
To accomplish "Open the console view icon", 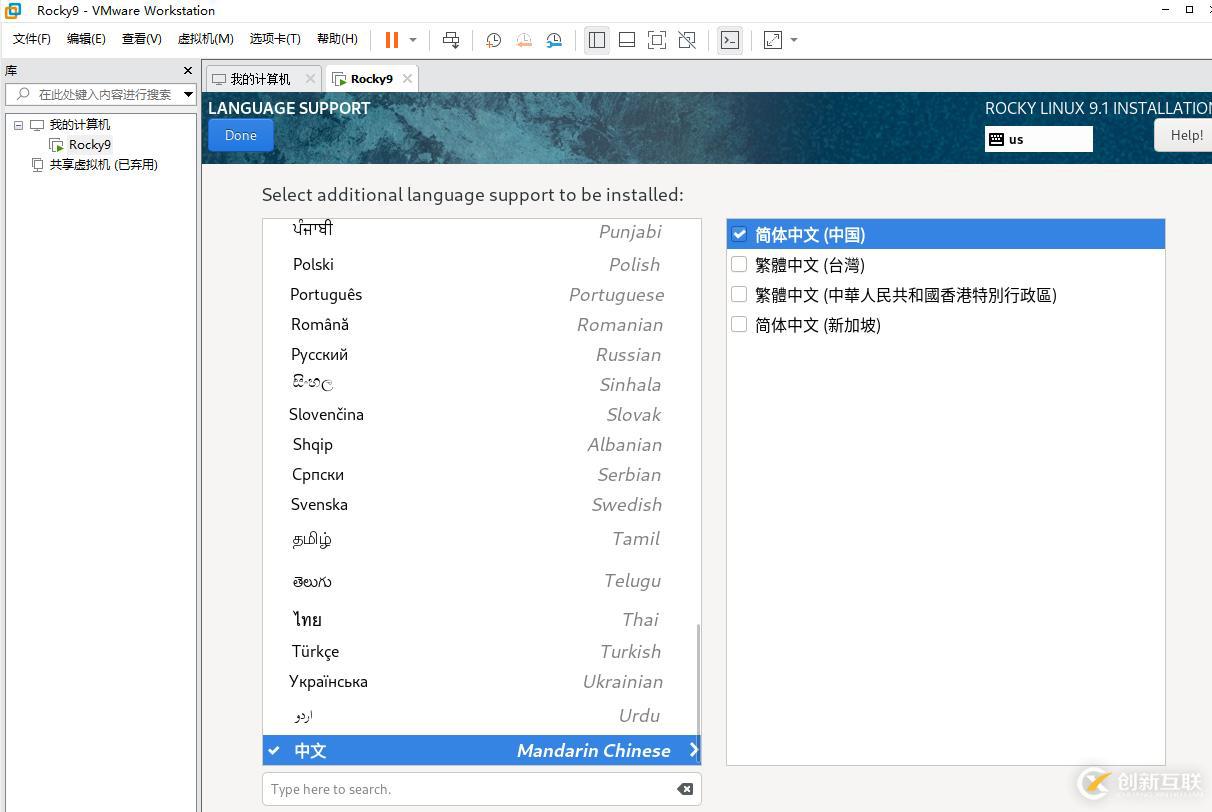I will 730,40.
